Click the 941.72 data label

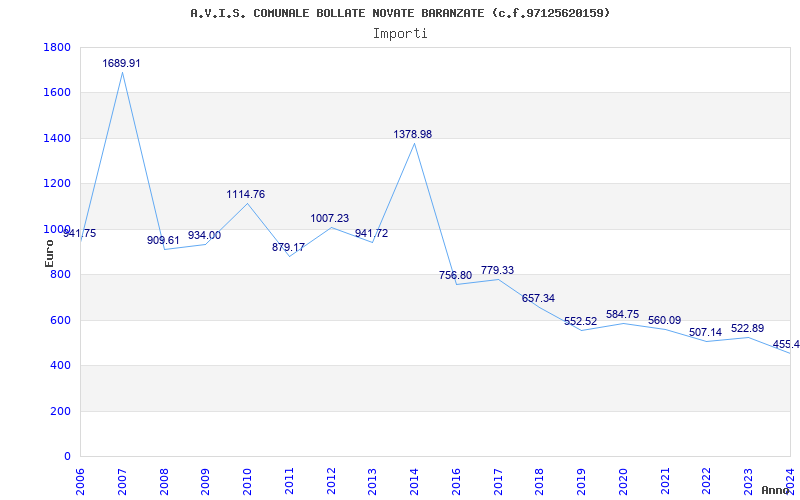coord(371,234)
